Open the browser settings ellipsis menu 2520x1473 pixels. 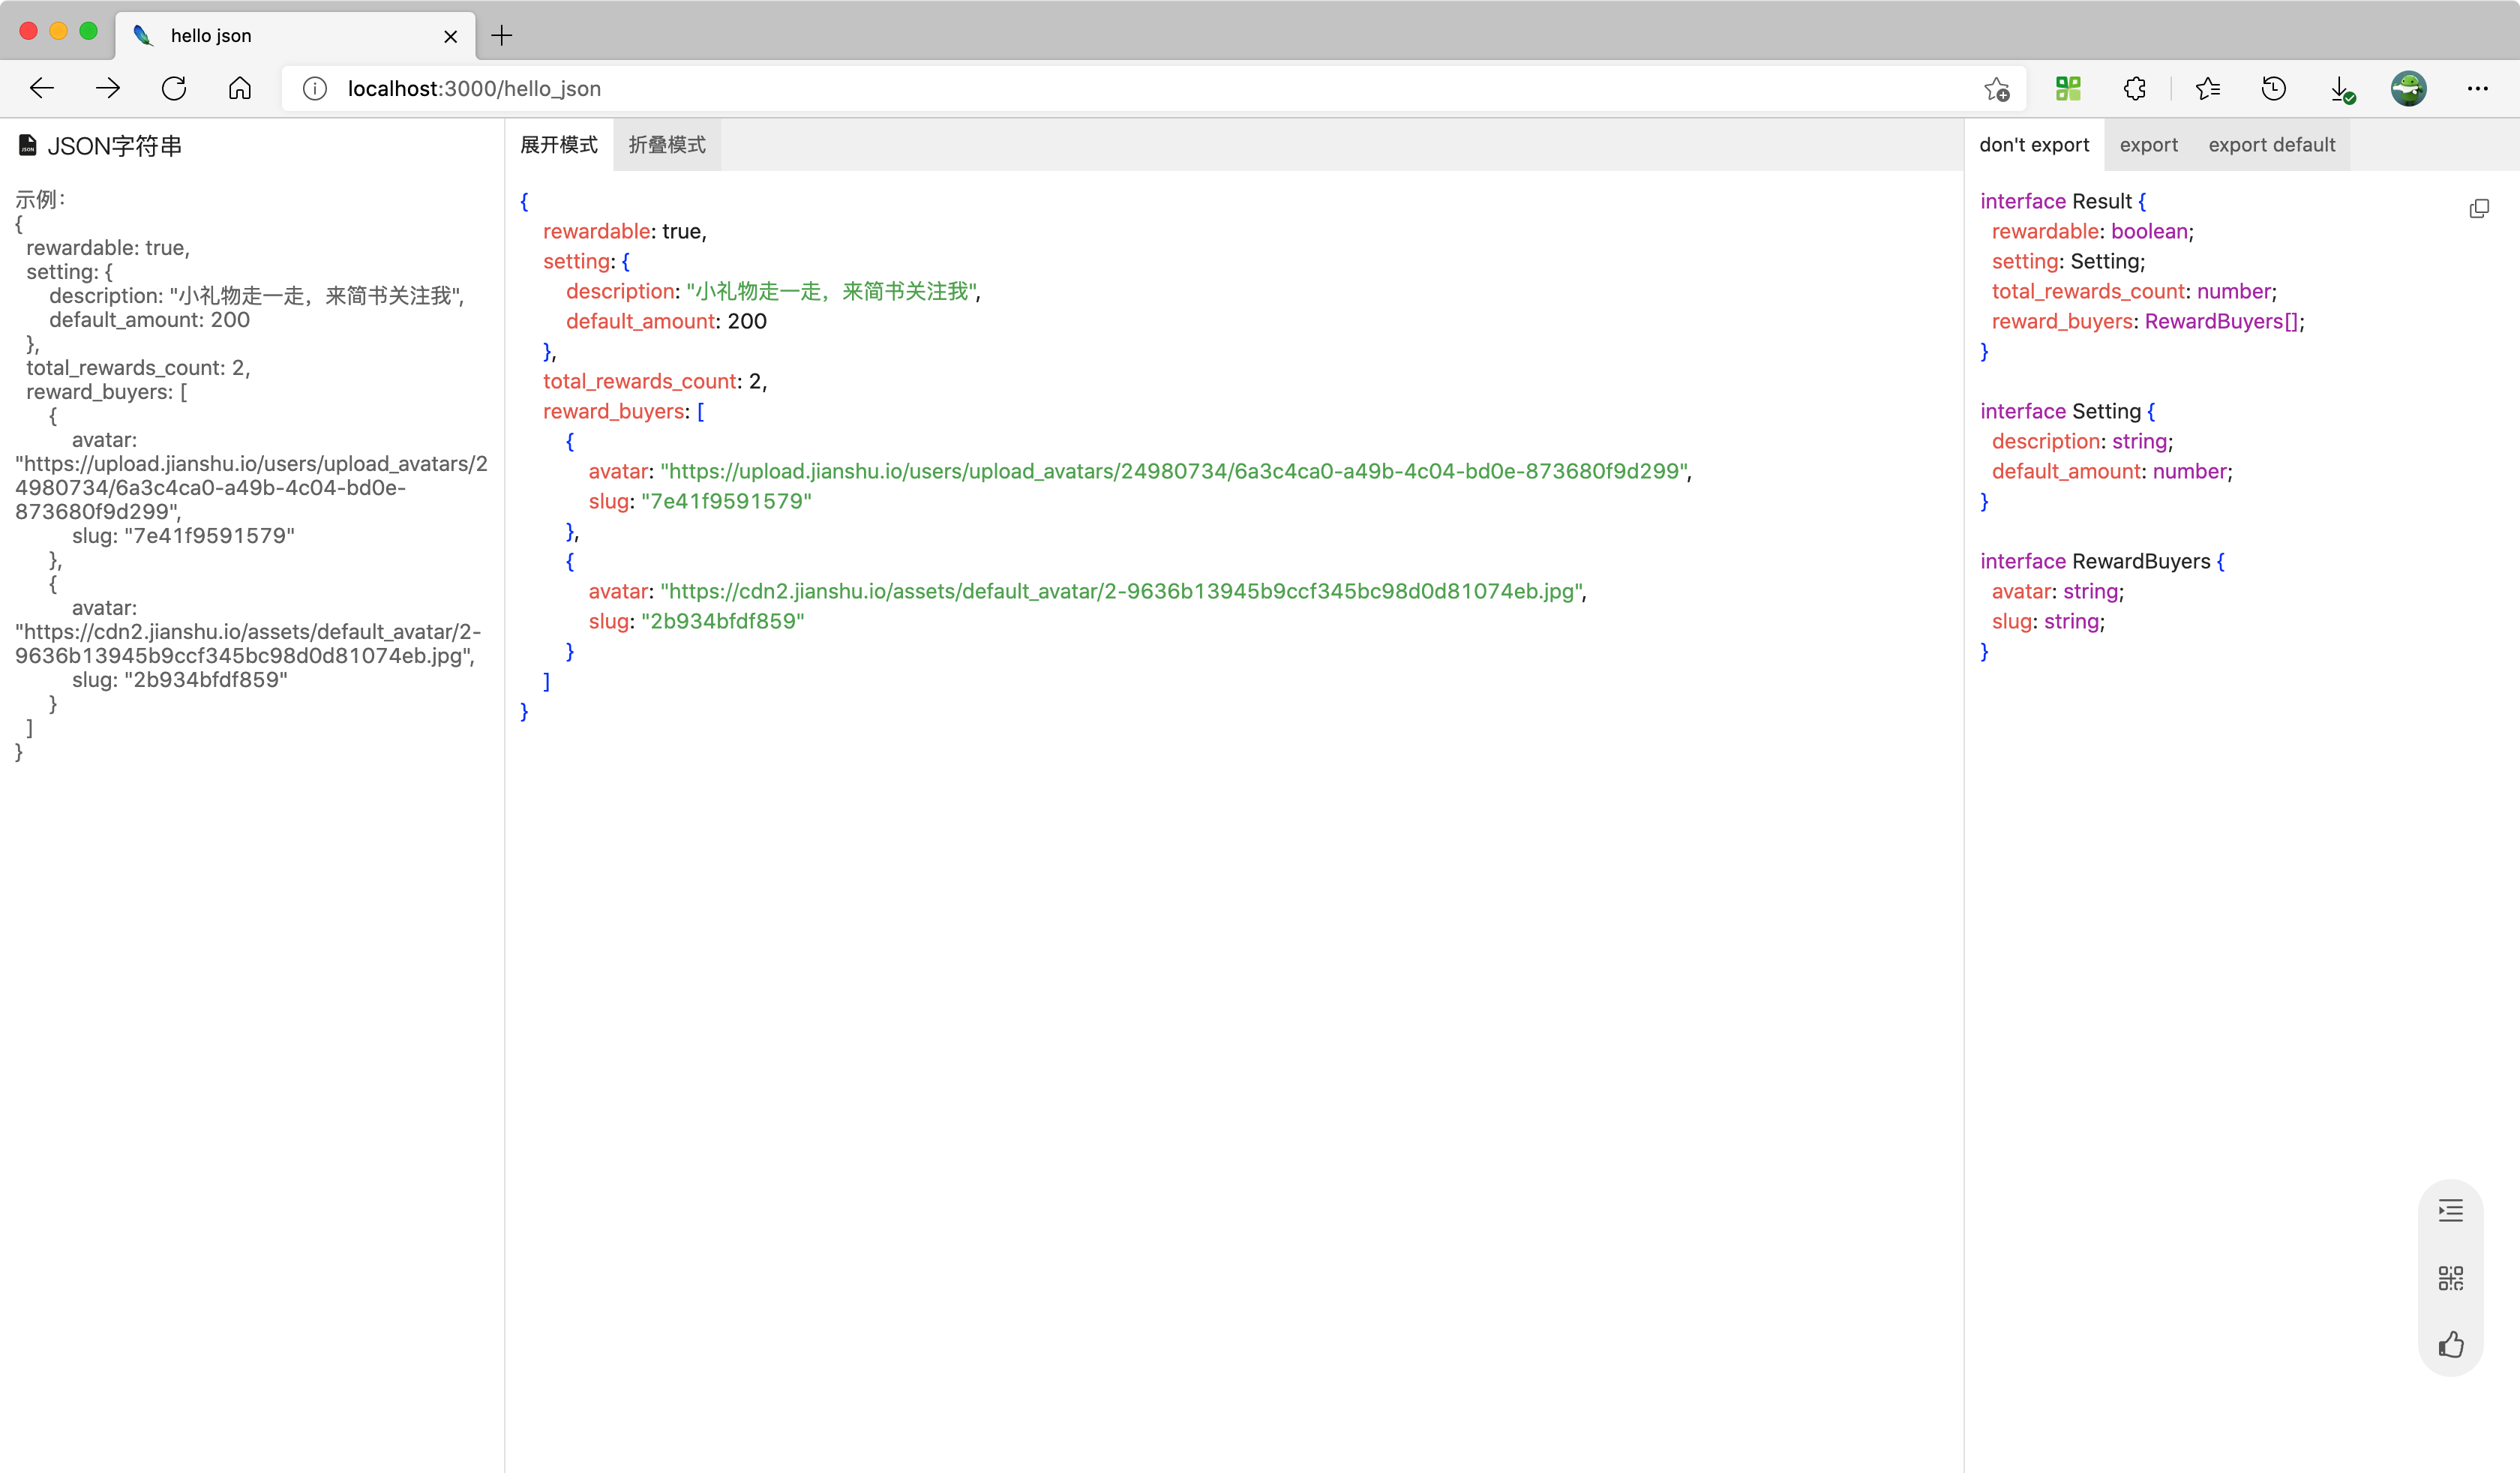(x=2477, y=88)
